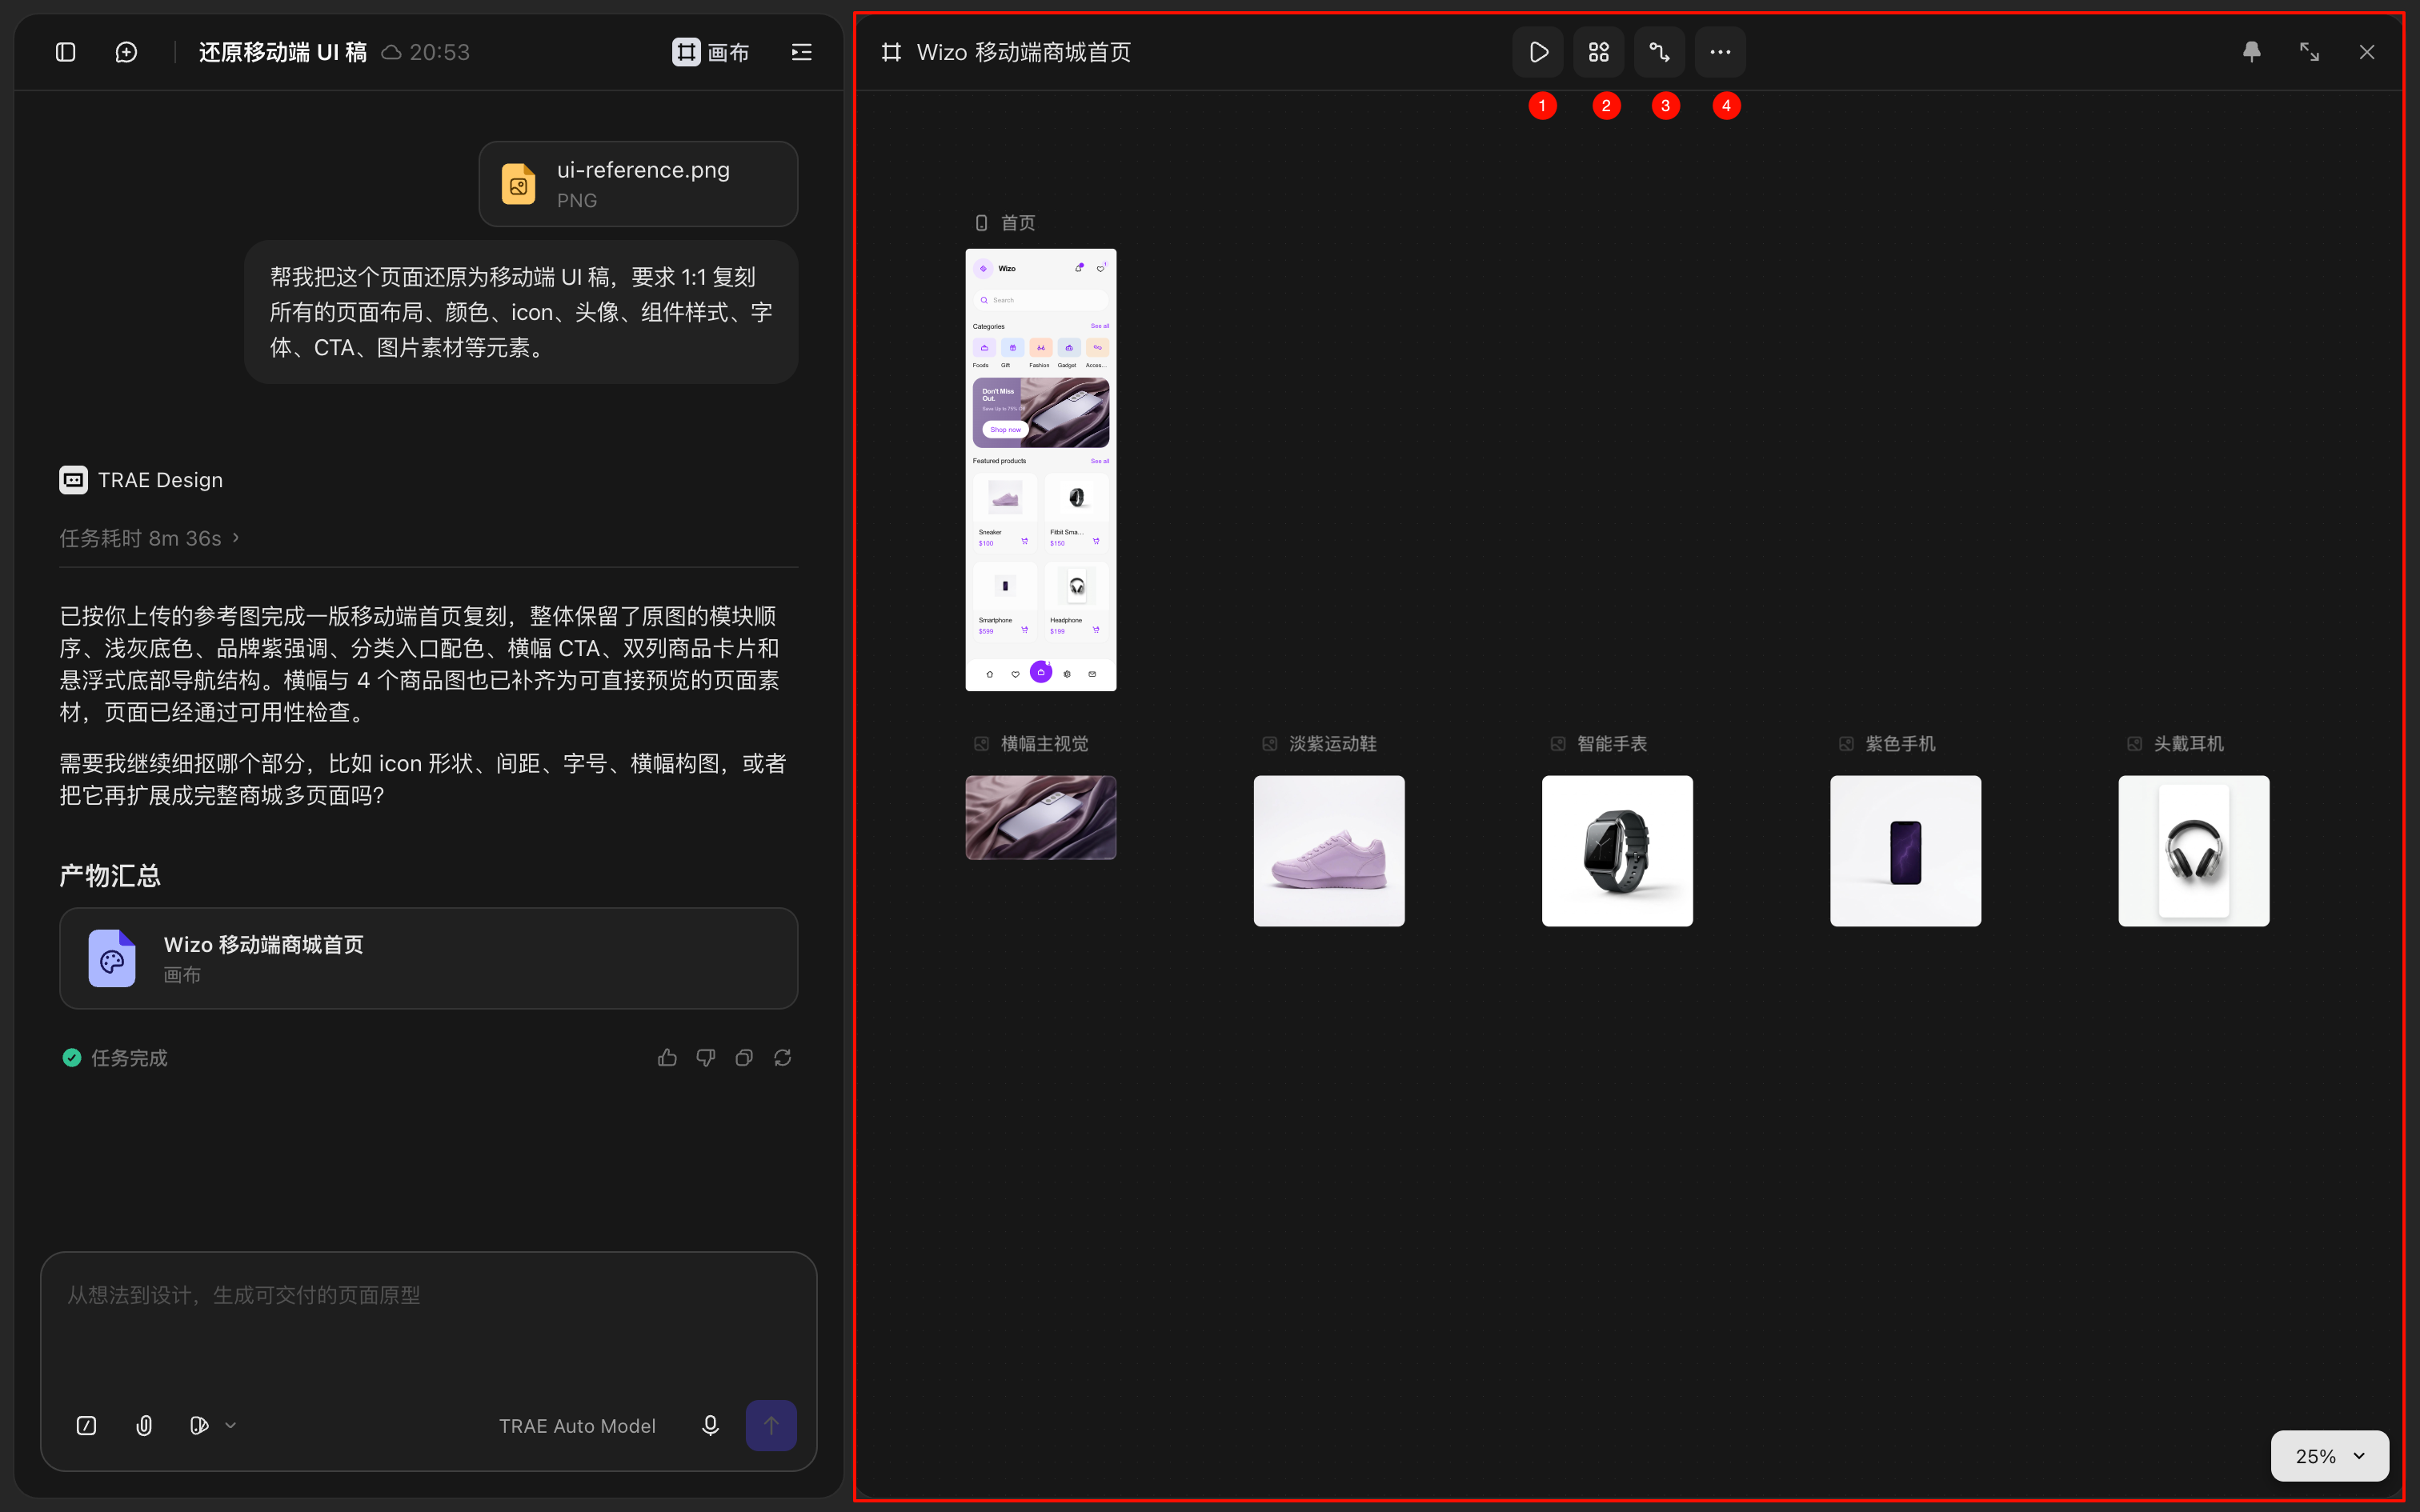This screenshot has height=1512, width=2420.
Task: Give a thumbs down to the response
Action: [x=706, y=1058]
